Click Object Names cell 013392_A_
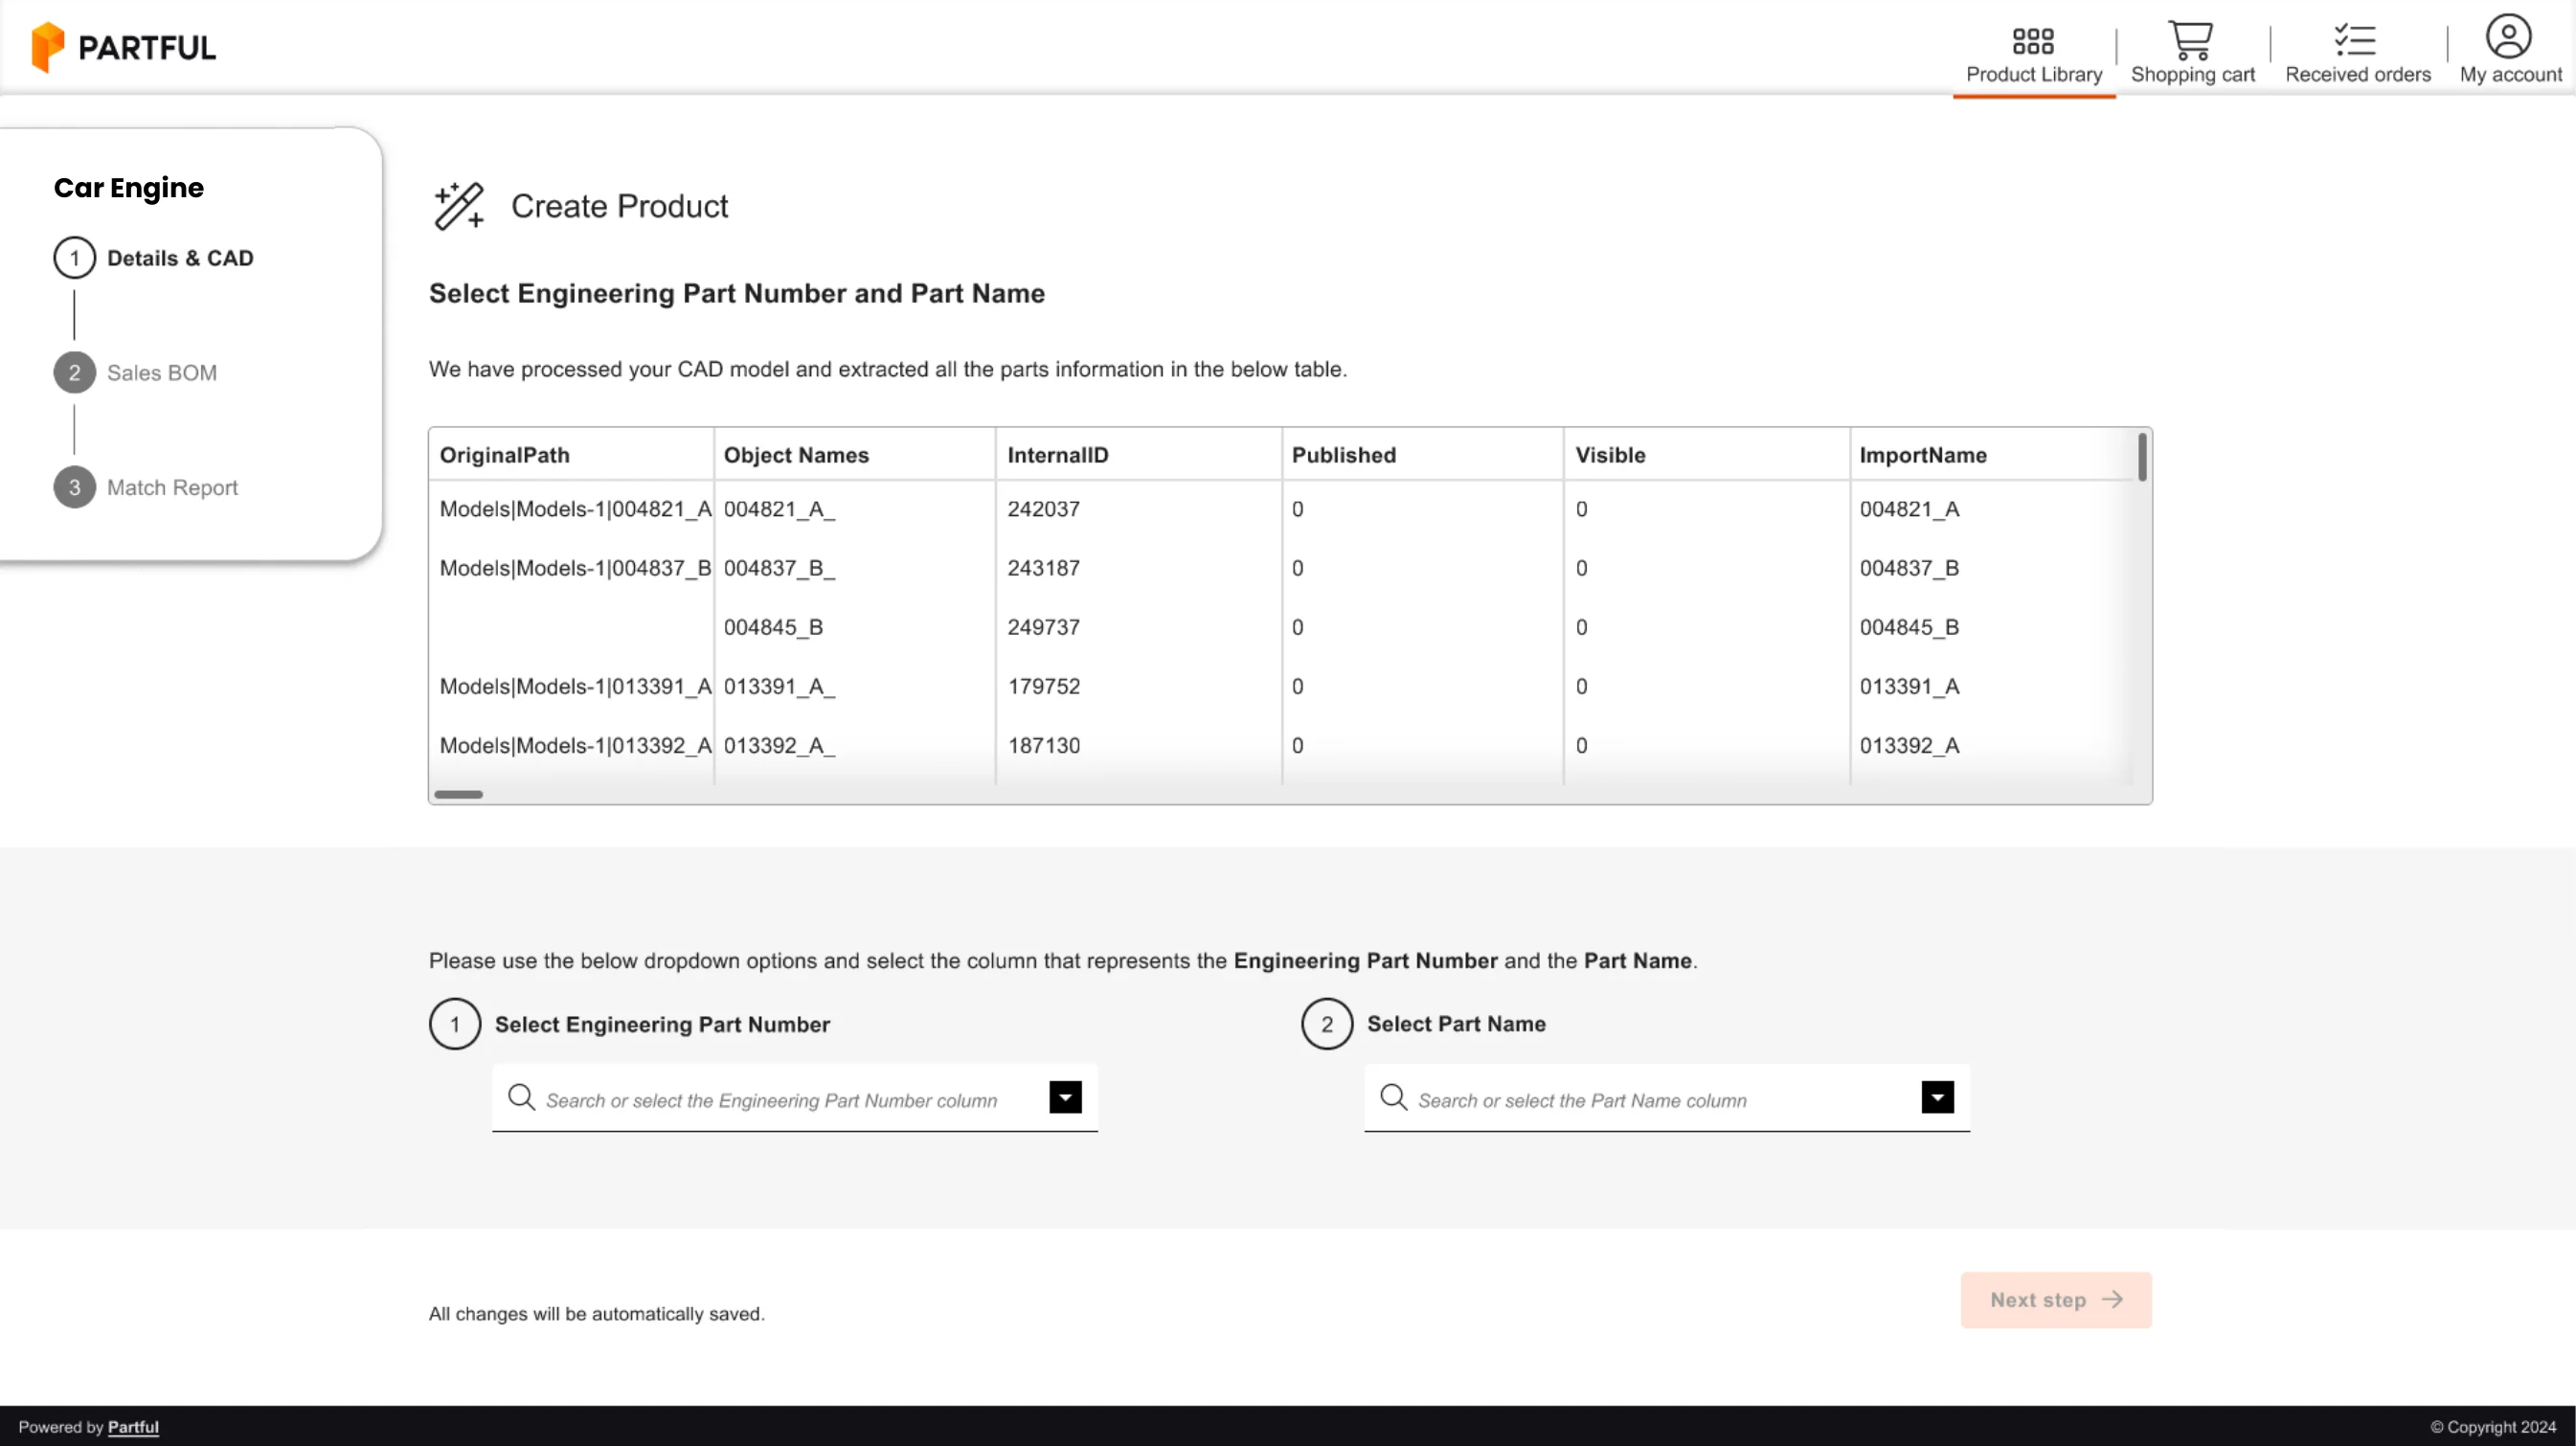This screenshot has width=2576, height=1446. click(779, 745)
